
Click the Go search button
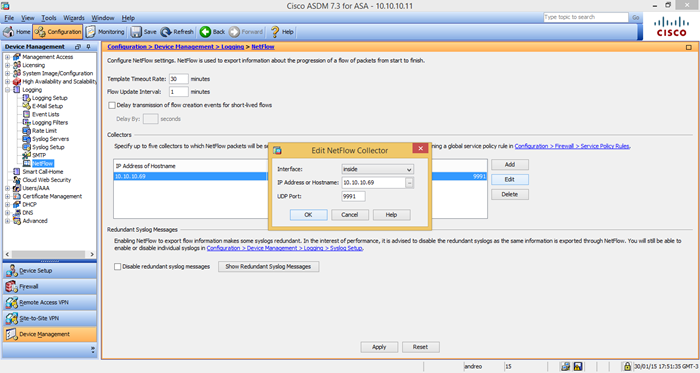click(636, 17)
